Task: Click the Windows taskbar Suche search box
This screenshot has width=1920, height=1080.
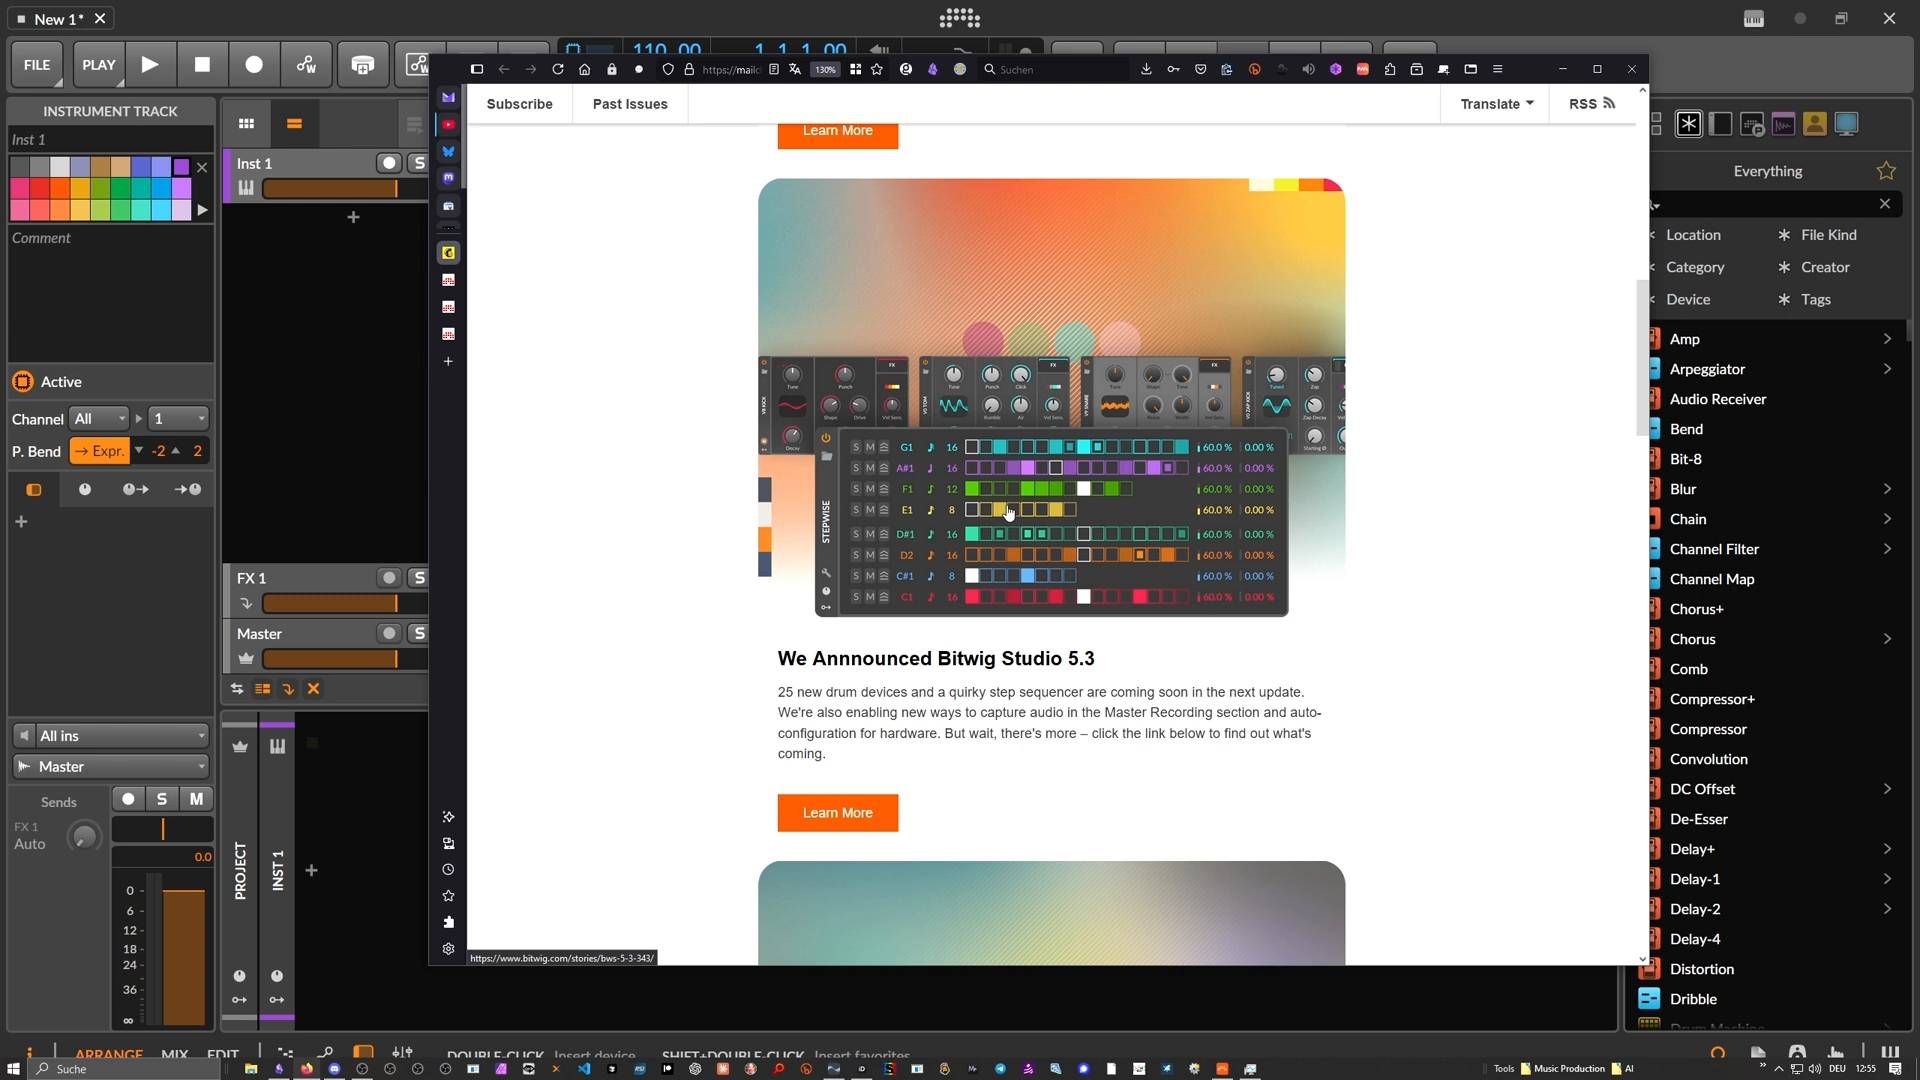Action: click(x=125, y=1068)
